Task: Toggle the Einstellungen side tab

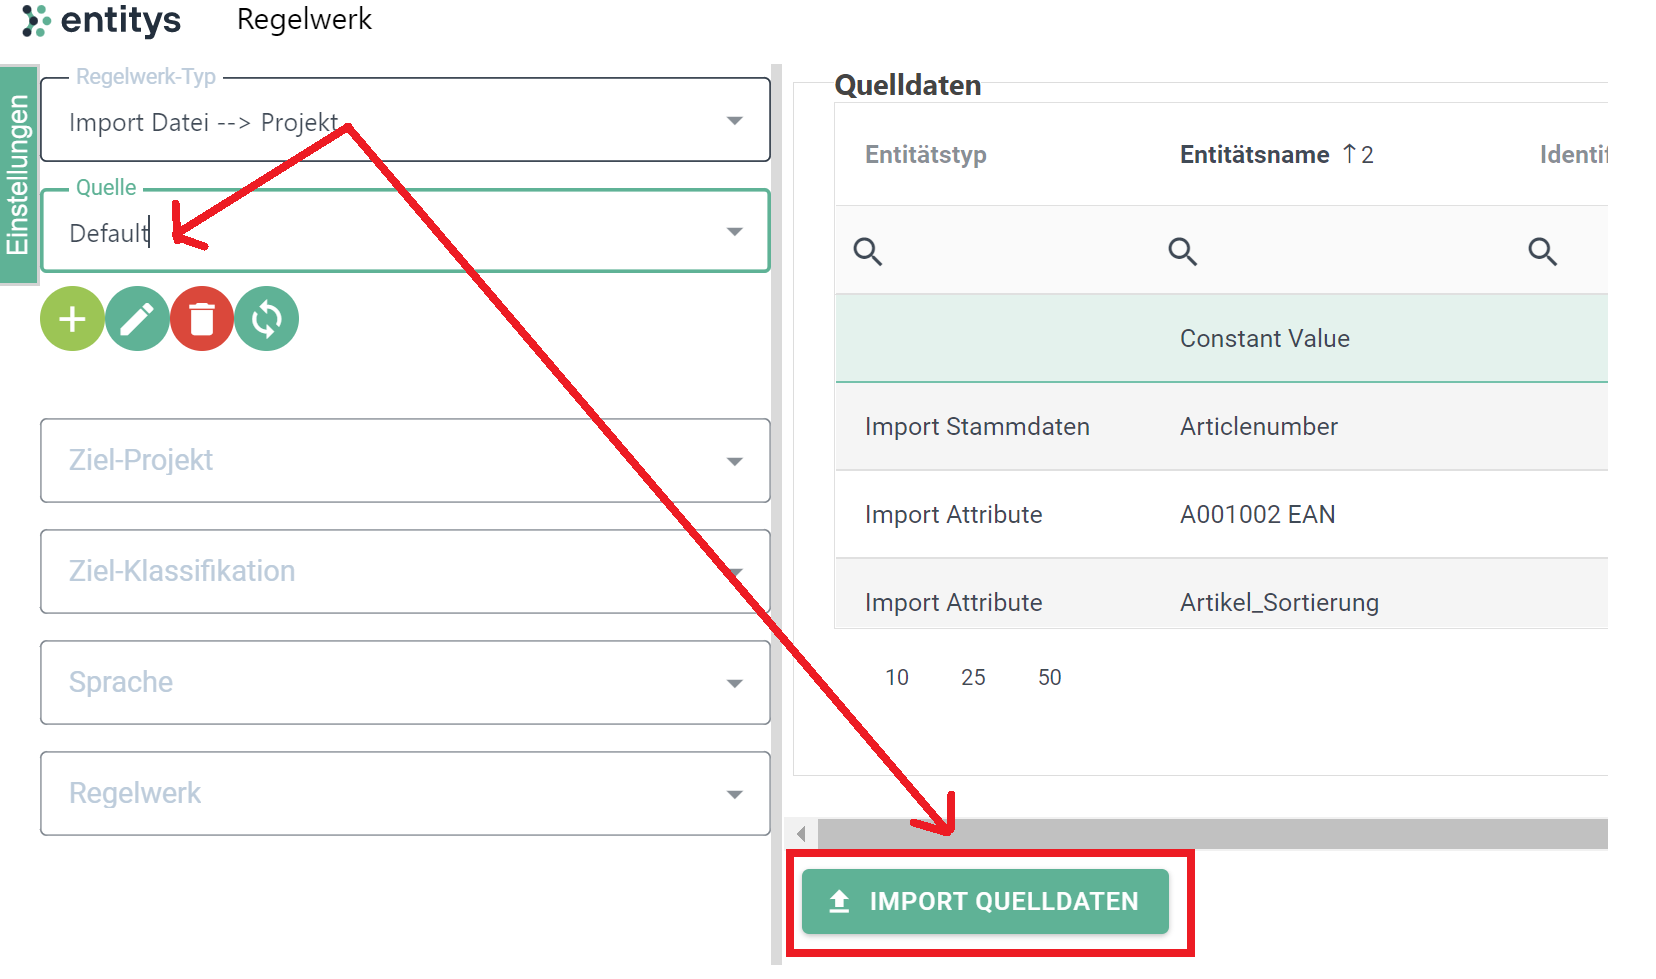Action: (18, 175)
